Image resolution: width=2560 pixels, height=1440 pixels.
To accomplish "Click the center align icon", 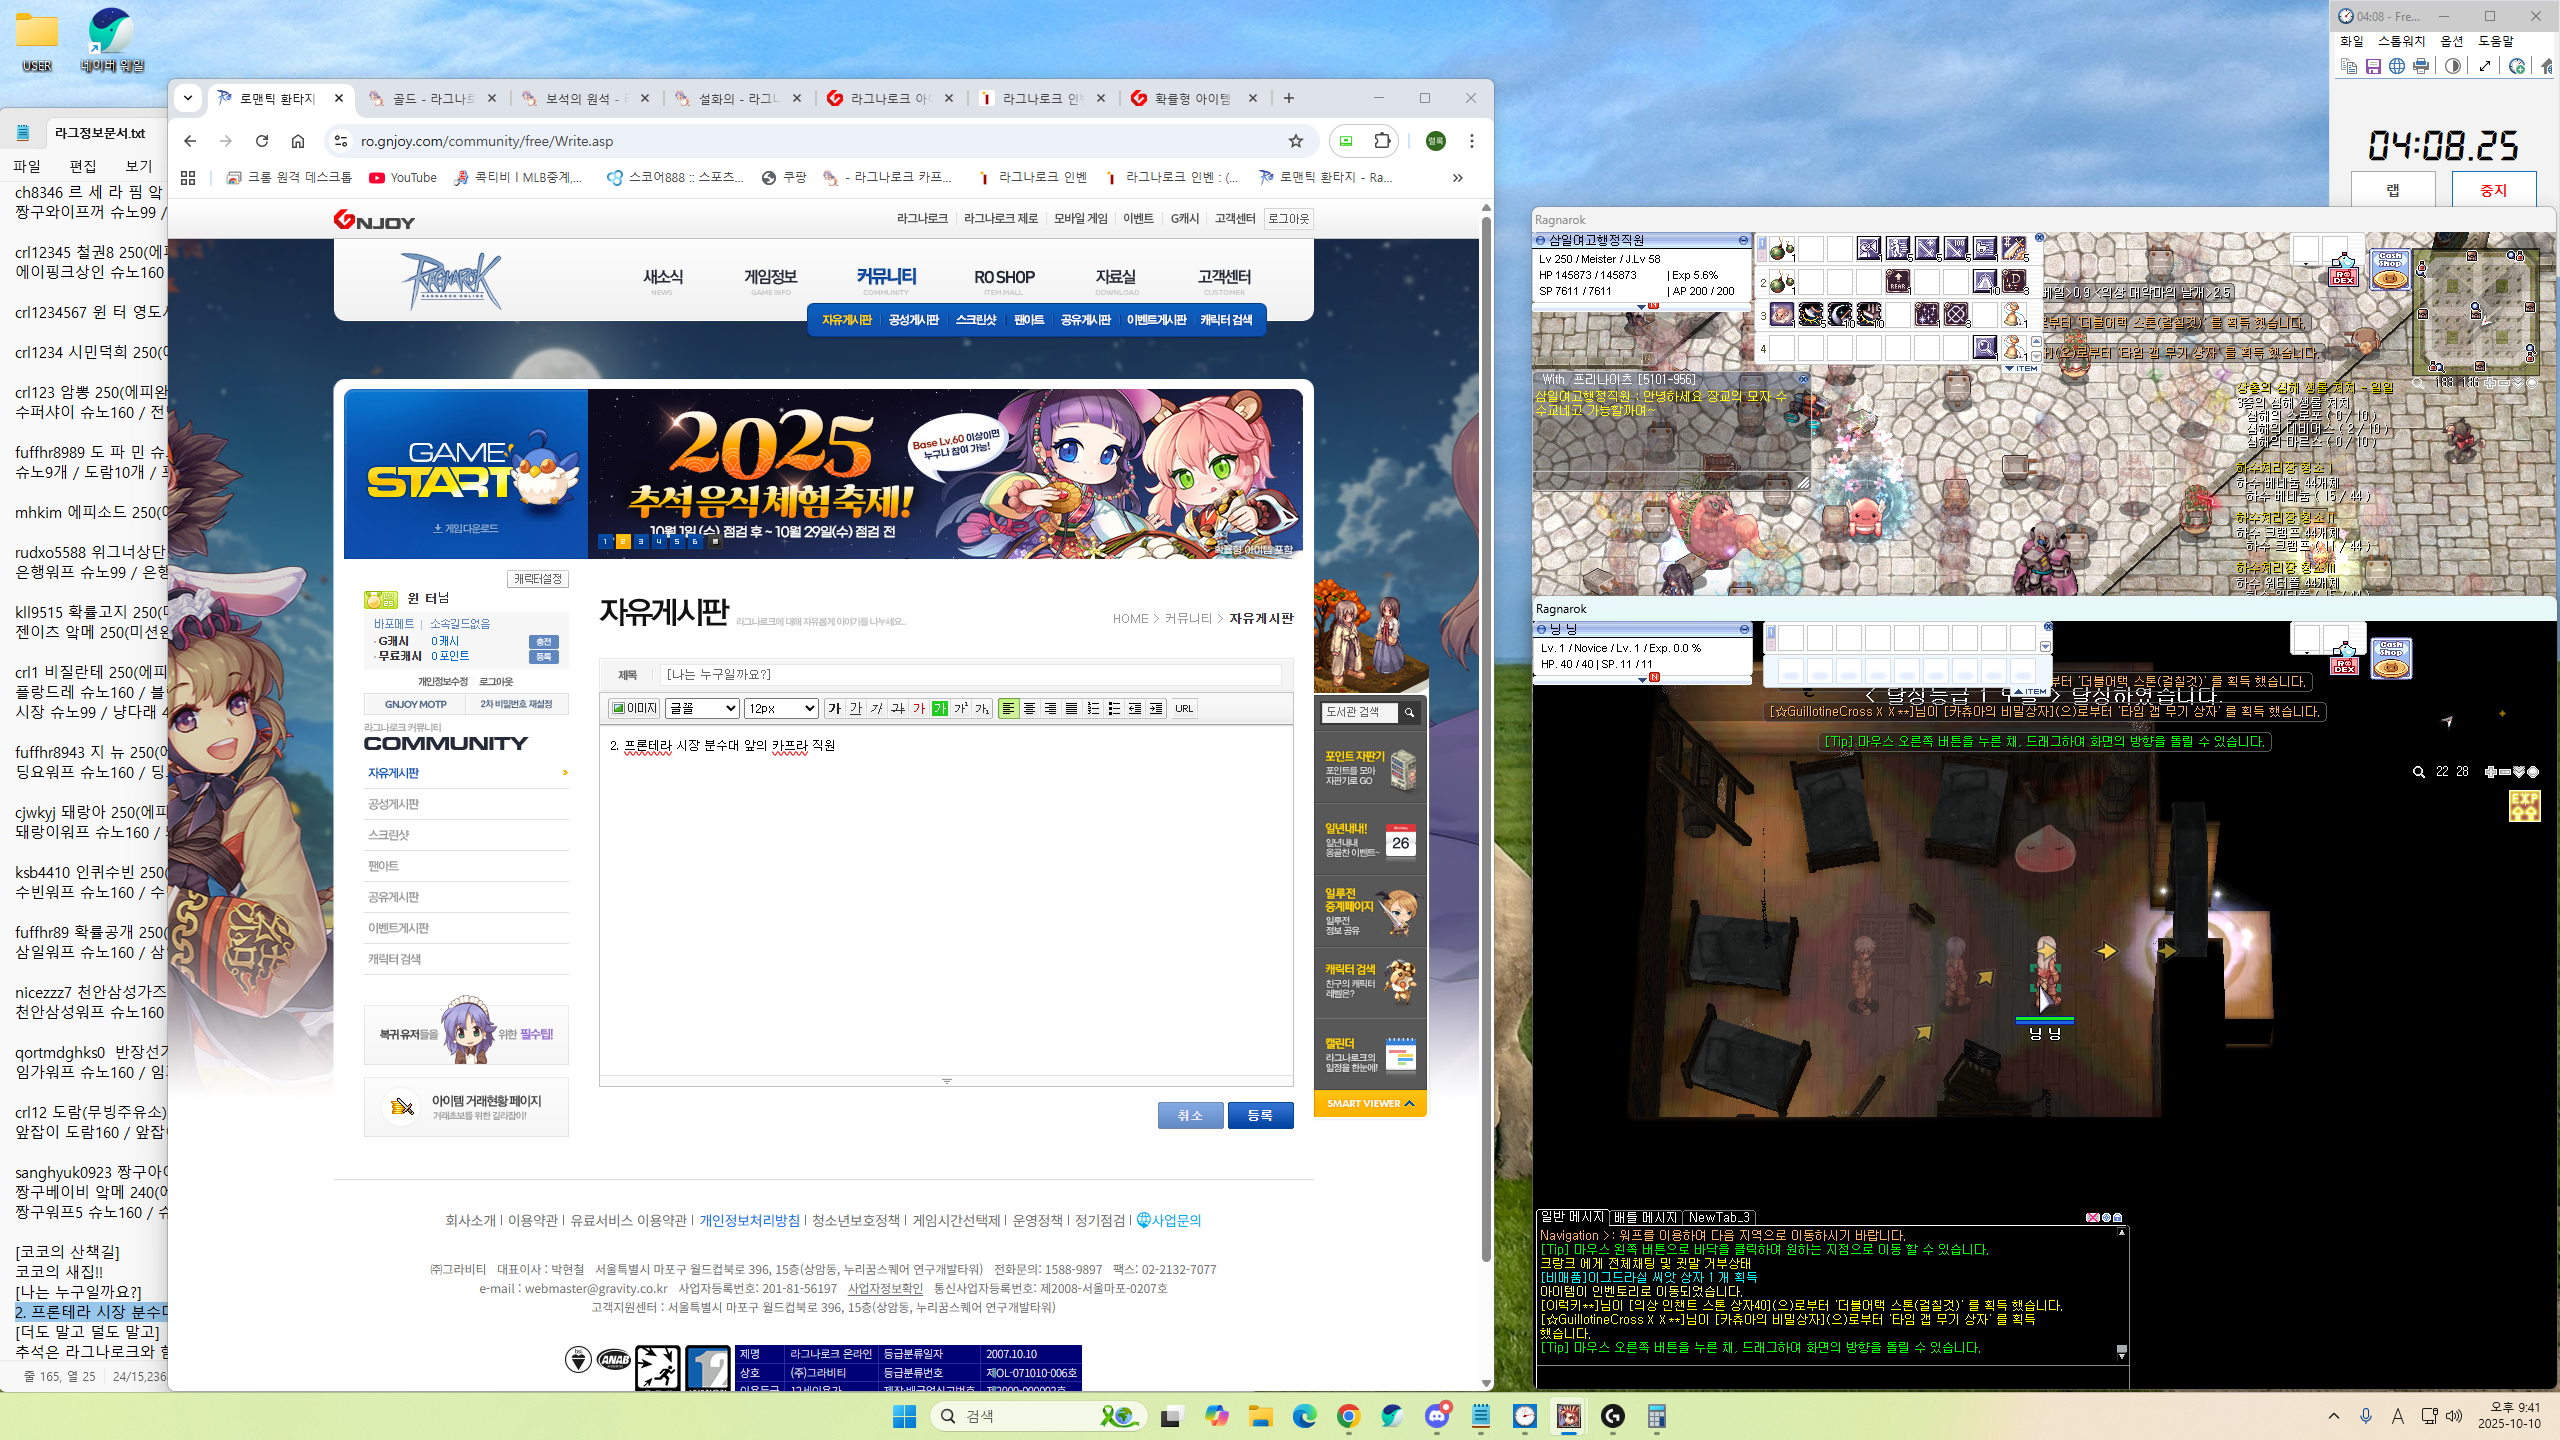I will click(x=1029, y=708).
